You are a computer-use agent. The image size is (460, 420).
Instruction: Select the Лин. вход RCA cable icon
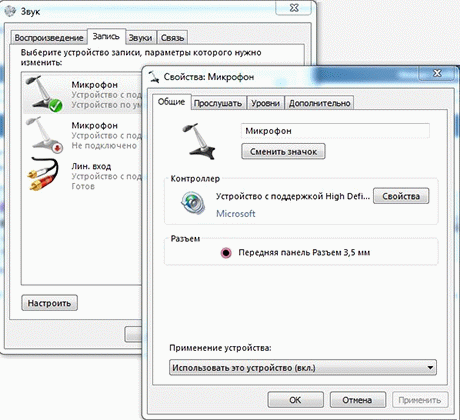(43, 174)
